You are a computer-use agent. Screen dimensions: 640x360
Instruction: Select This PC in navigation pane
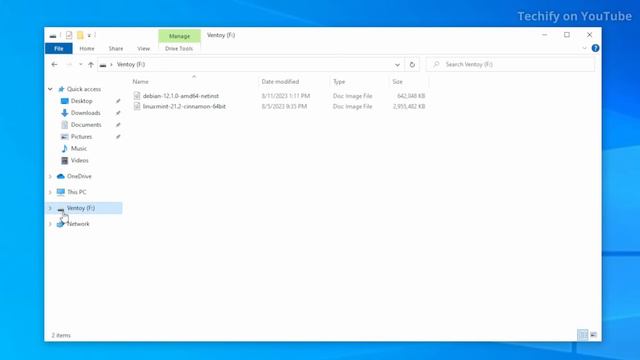pos(76,192)
